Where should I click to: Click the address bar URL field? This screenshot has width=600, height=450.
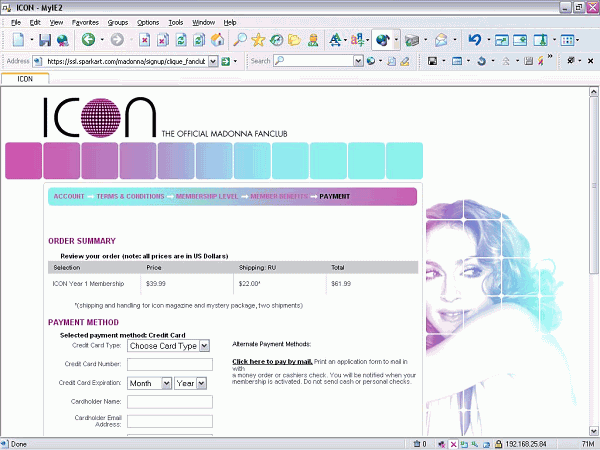[126, 61]
